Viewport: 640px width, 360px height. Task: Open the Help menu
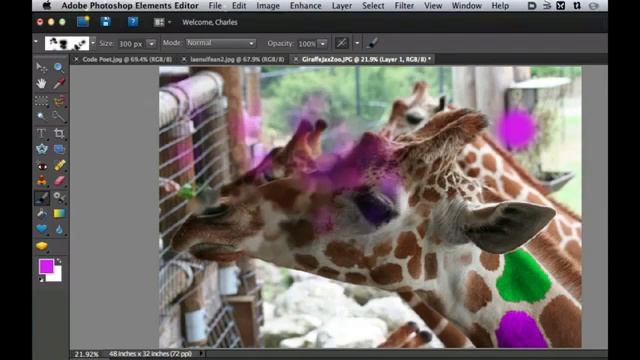[x=500, y=6]
